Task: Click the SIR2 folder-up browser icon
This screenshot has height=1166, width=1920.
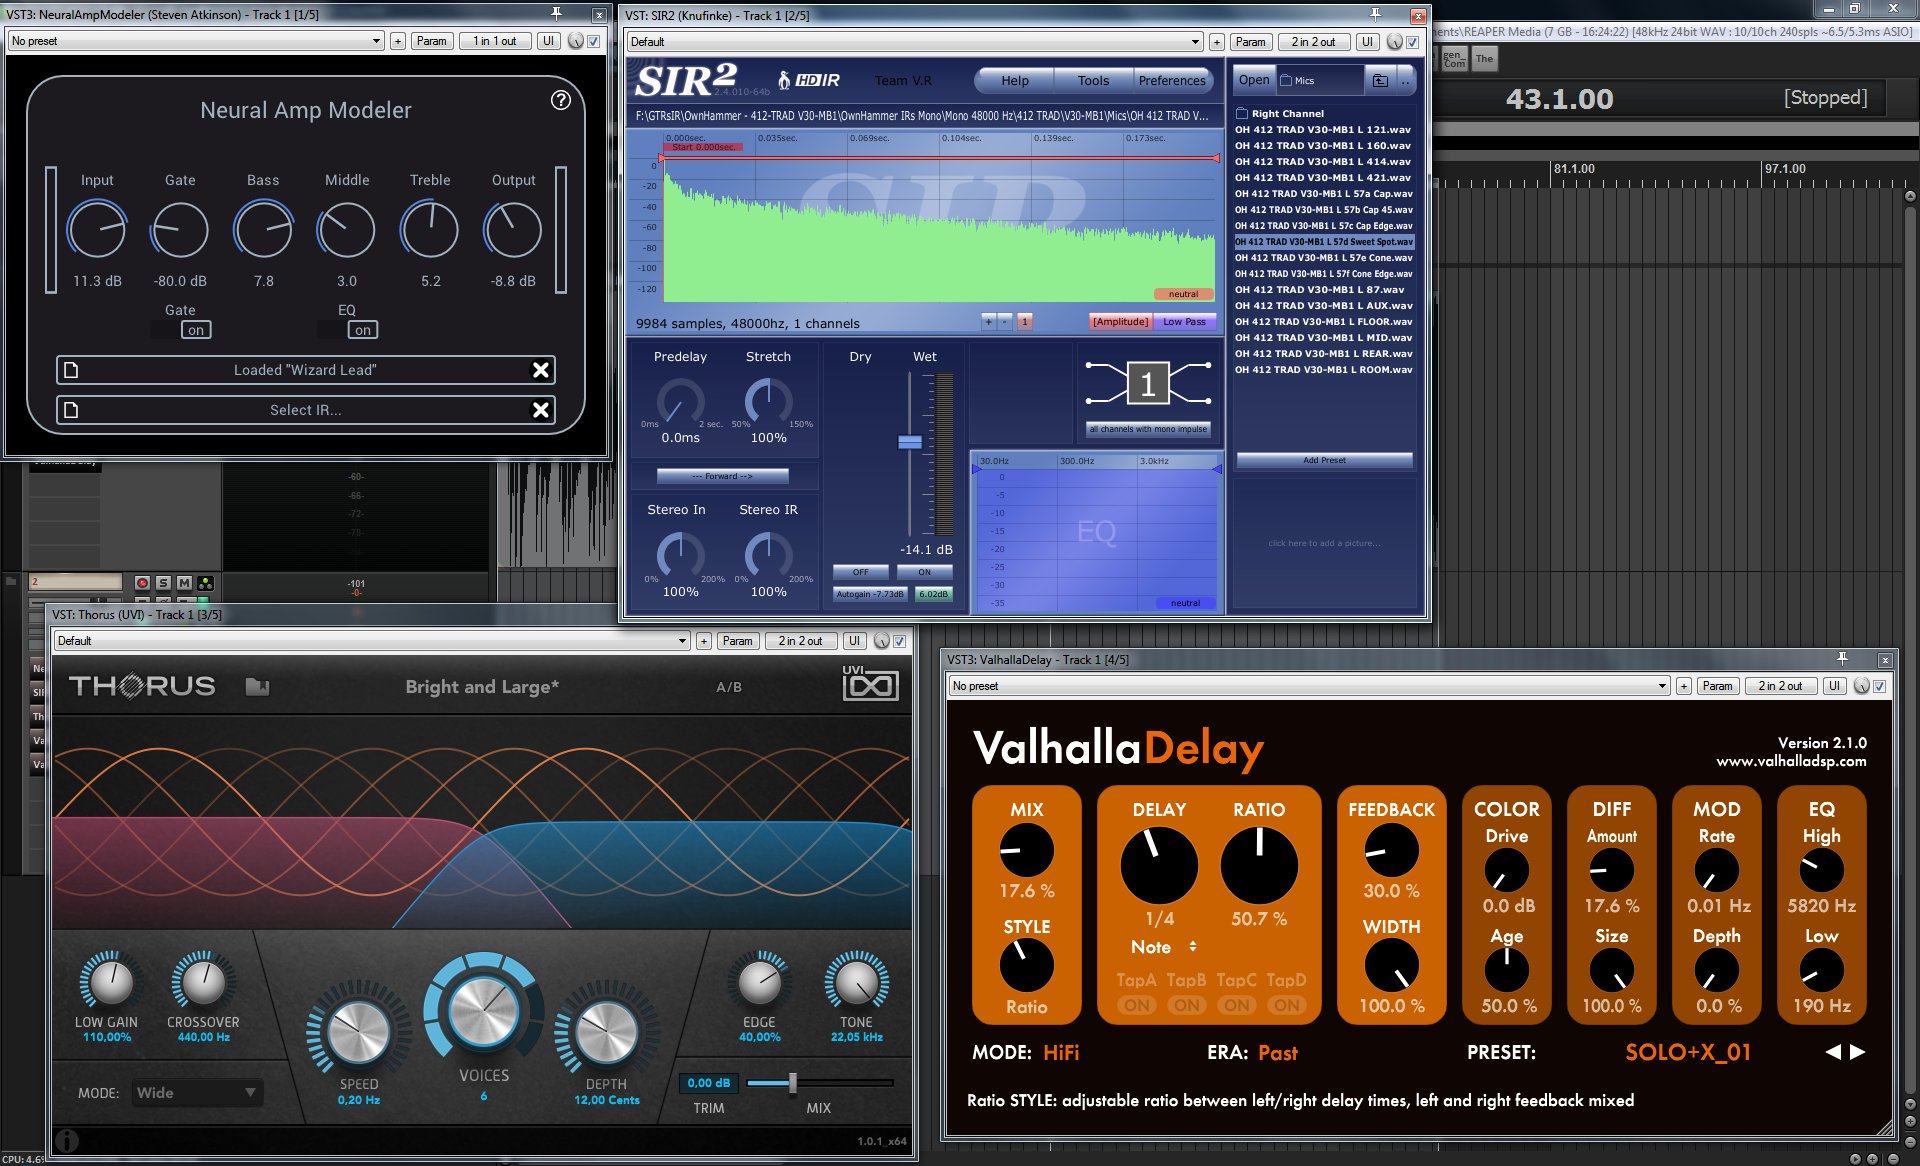Action: [x=1380, y=81]
